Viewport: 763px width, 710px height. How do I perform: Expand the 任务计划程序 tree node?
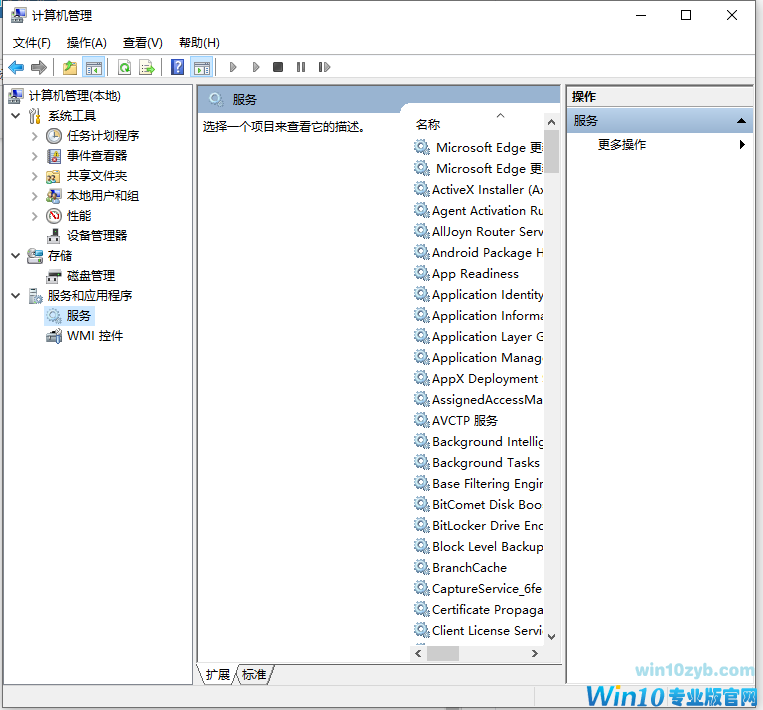(34, 136)
